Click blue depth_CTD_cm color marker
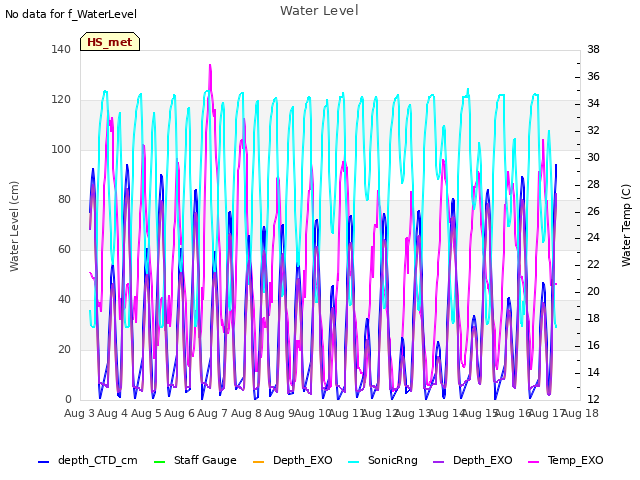This screenshot has width=640, height=480. pyautogui.click(x=43, y=462)
